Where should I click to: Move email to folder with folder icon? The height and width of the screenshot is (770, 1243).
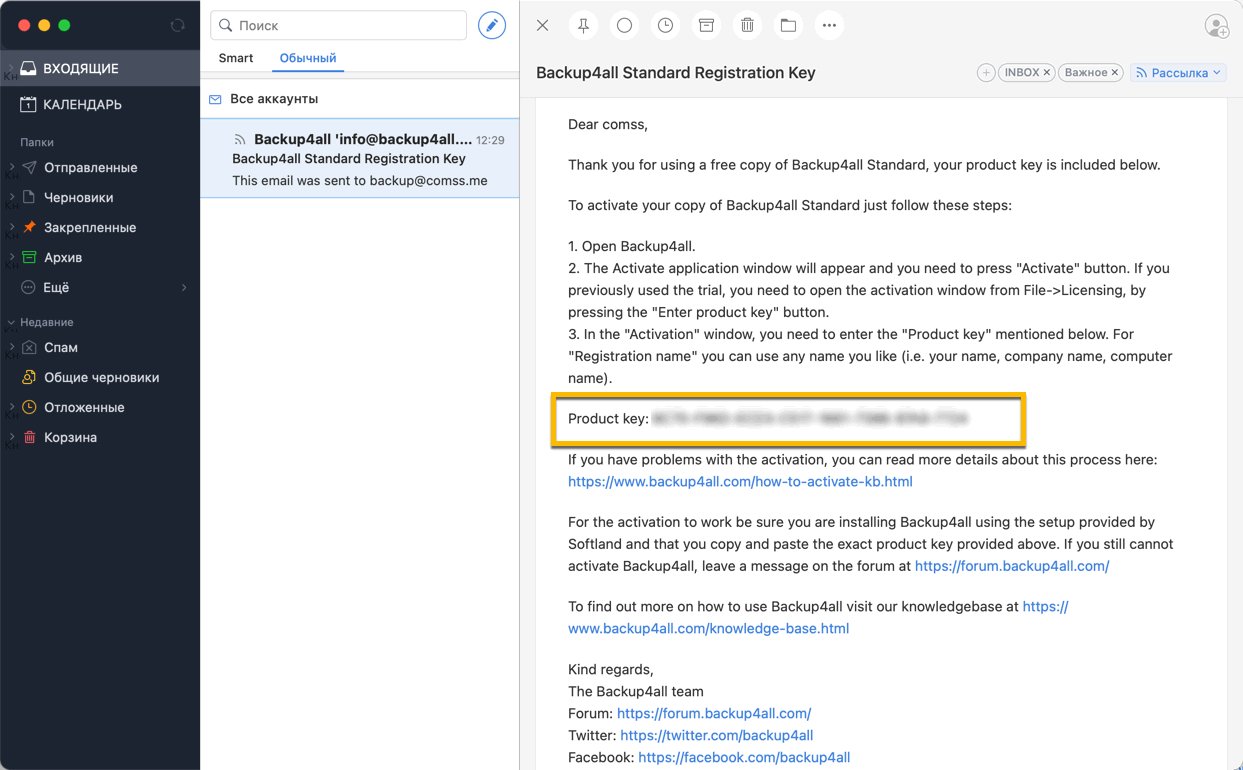[788, 25]
